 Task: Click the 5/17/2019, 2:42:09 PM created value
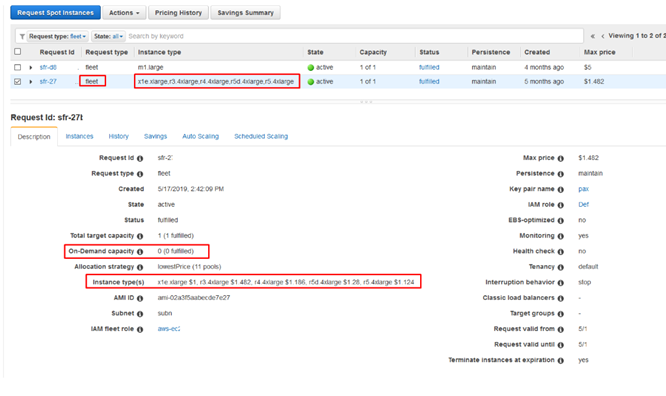(191, 189)
